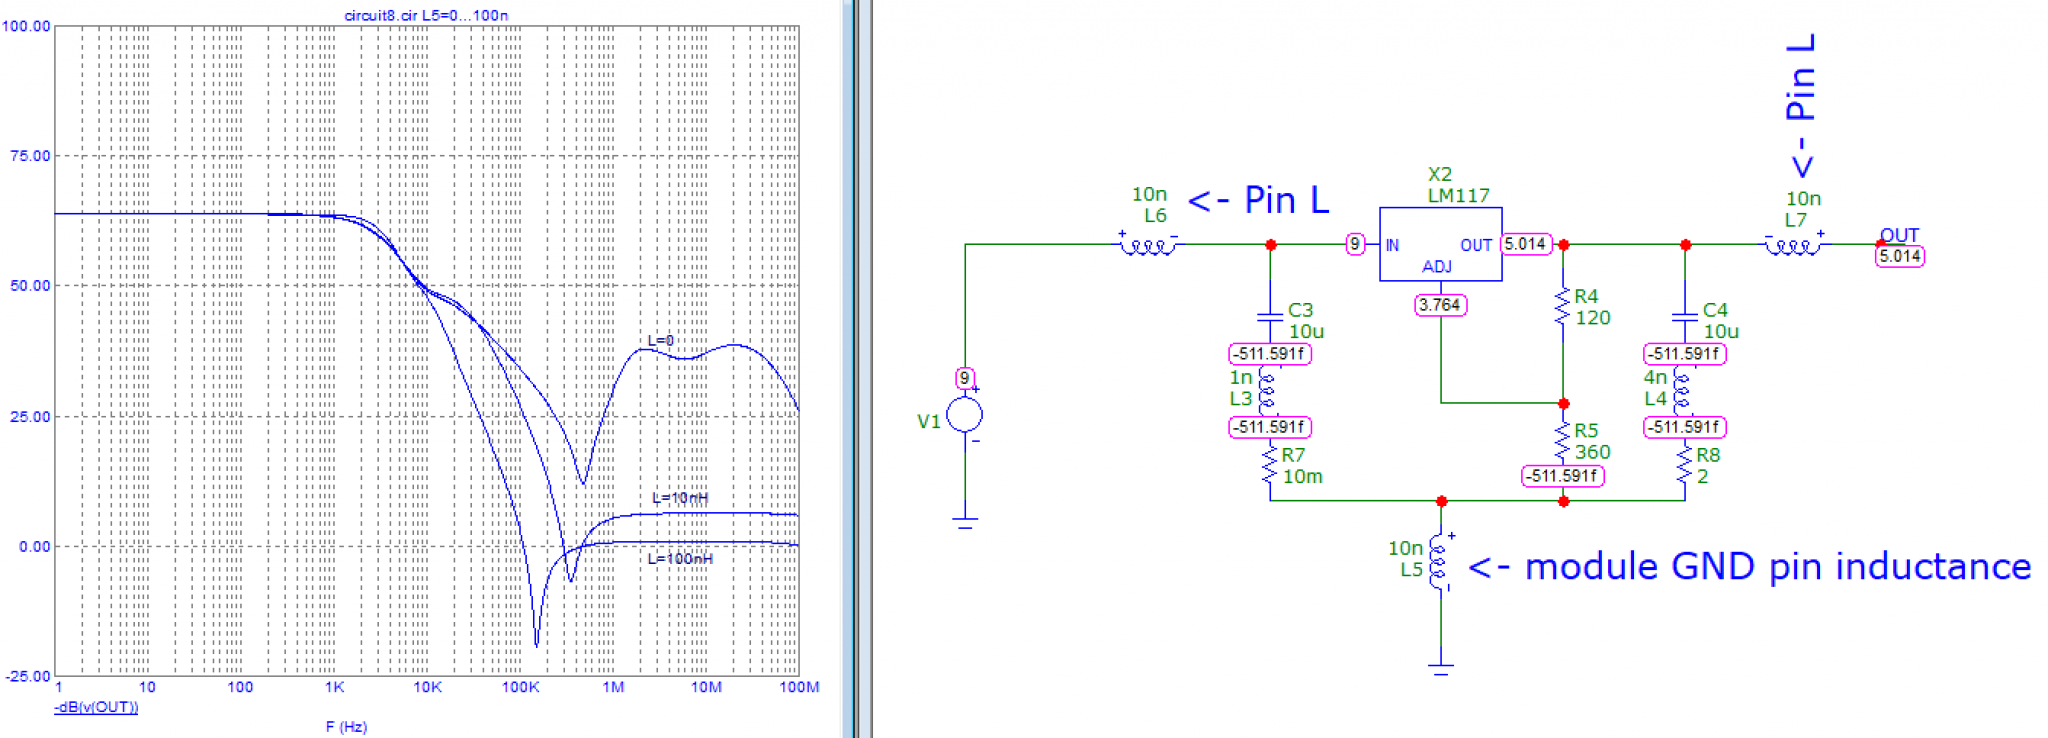
Task: Select the L6 input pin inductor
Action: (1147, 244)
